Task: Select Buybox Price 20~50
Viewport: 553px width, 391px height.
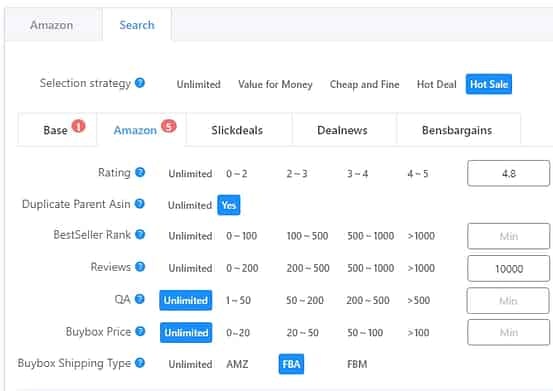Action: [x=302, y=332]
